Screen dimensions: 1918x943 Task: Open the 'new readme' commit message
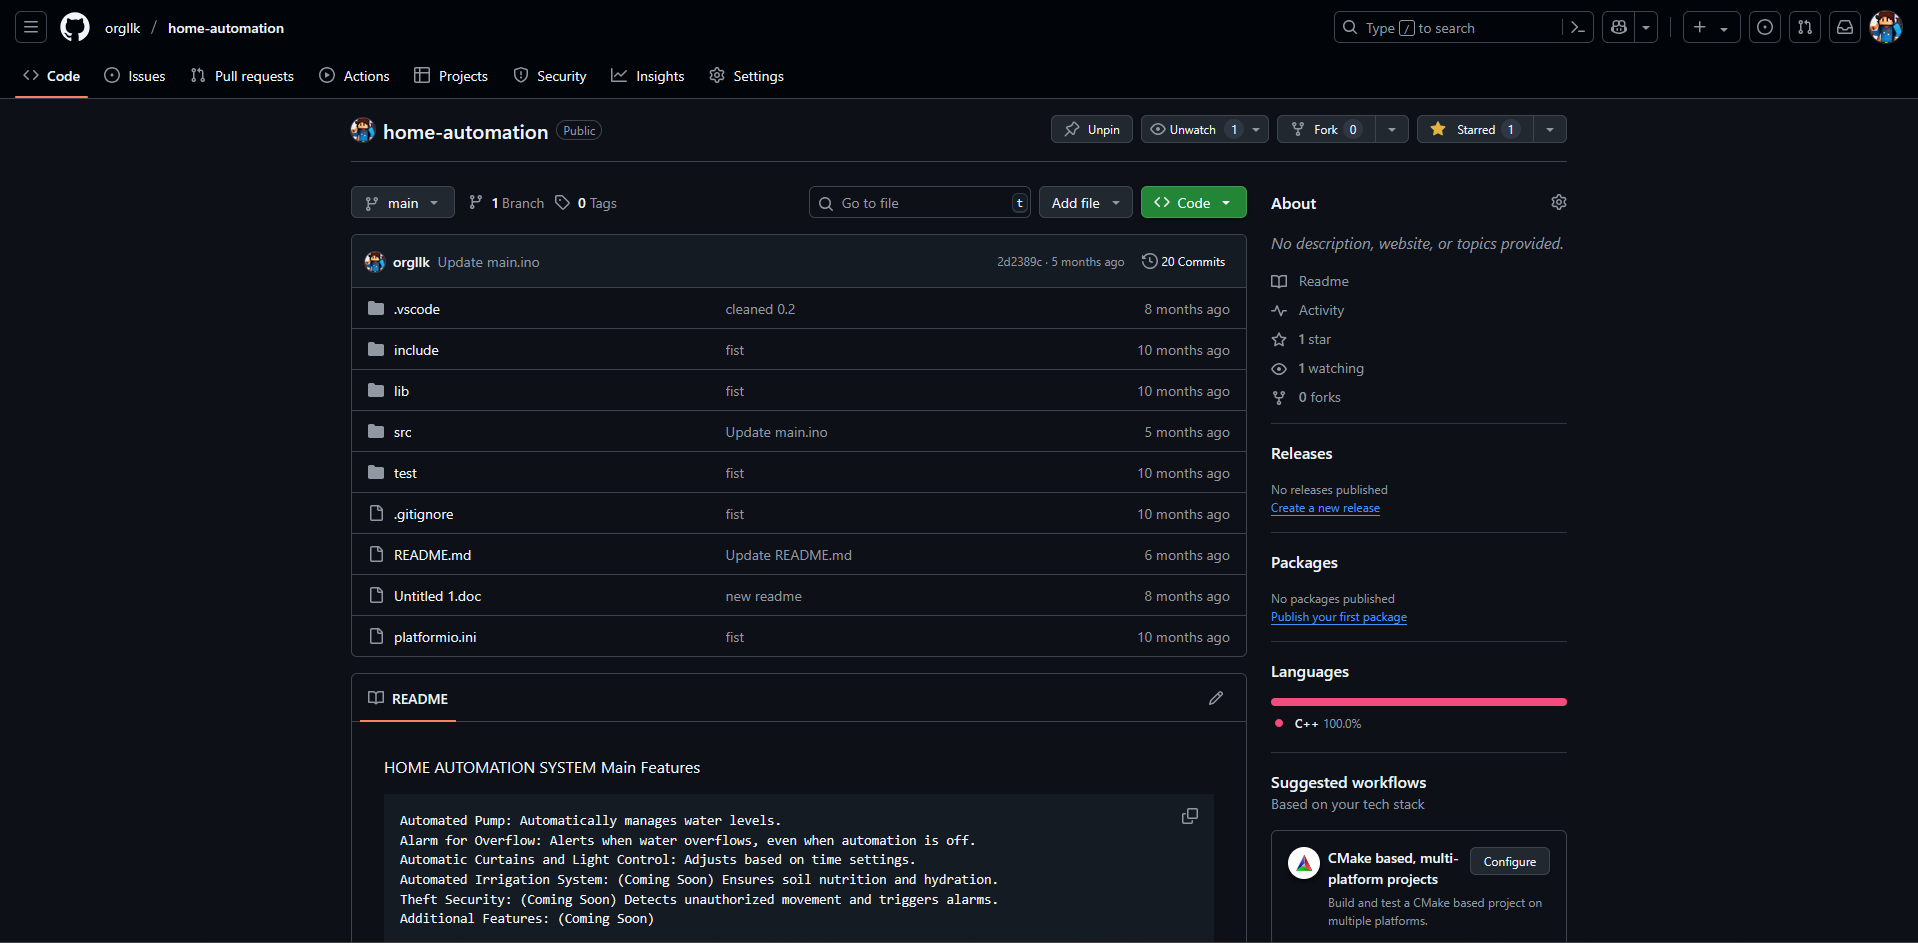tap(764, 596)
